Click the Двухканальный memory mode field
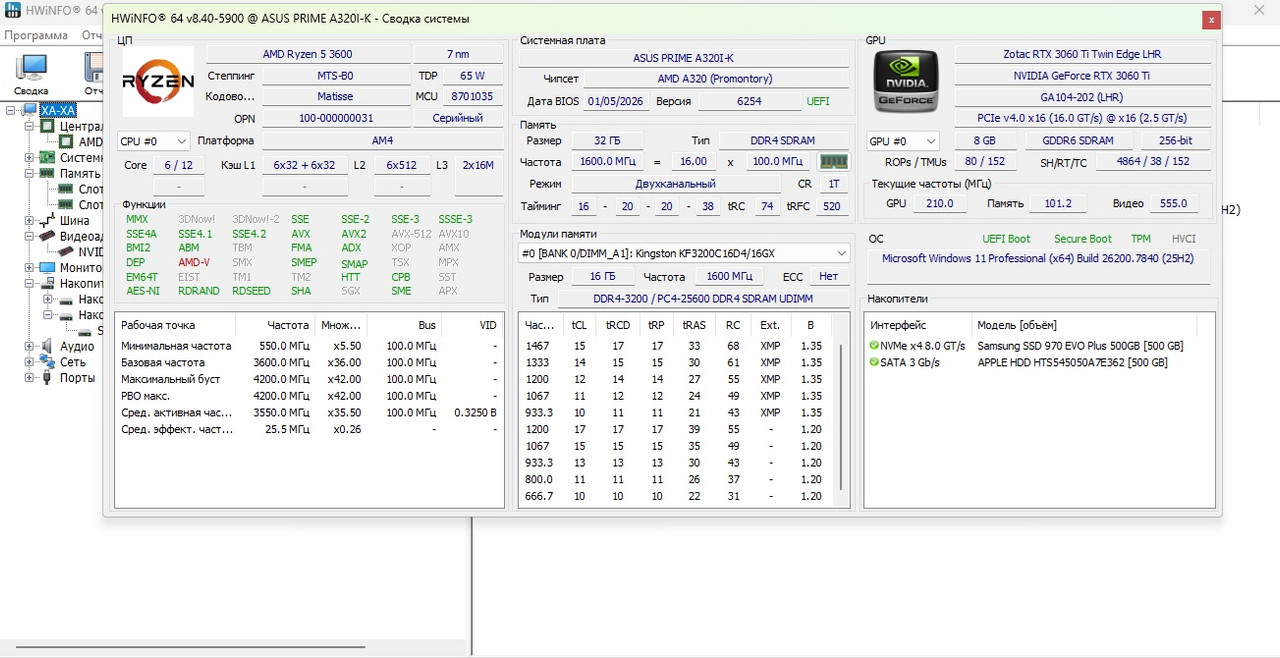The image size is (1280, 658). pos(675,184)
